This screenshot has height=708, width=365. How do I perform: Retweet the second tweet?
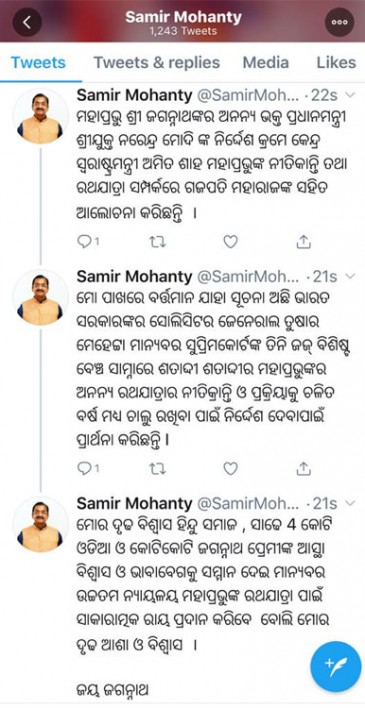click(x=157, y=469)
